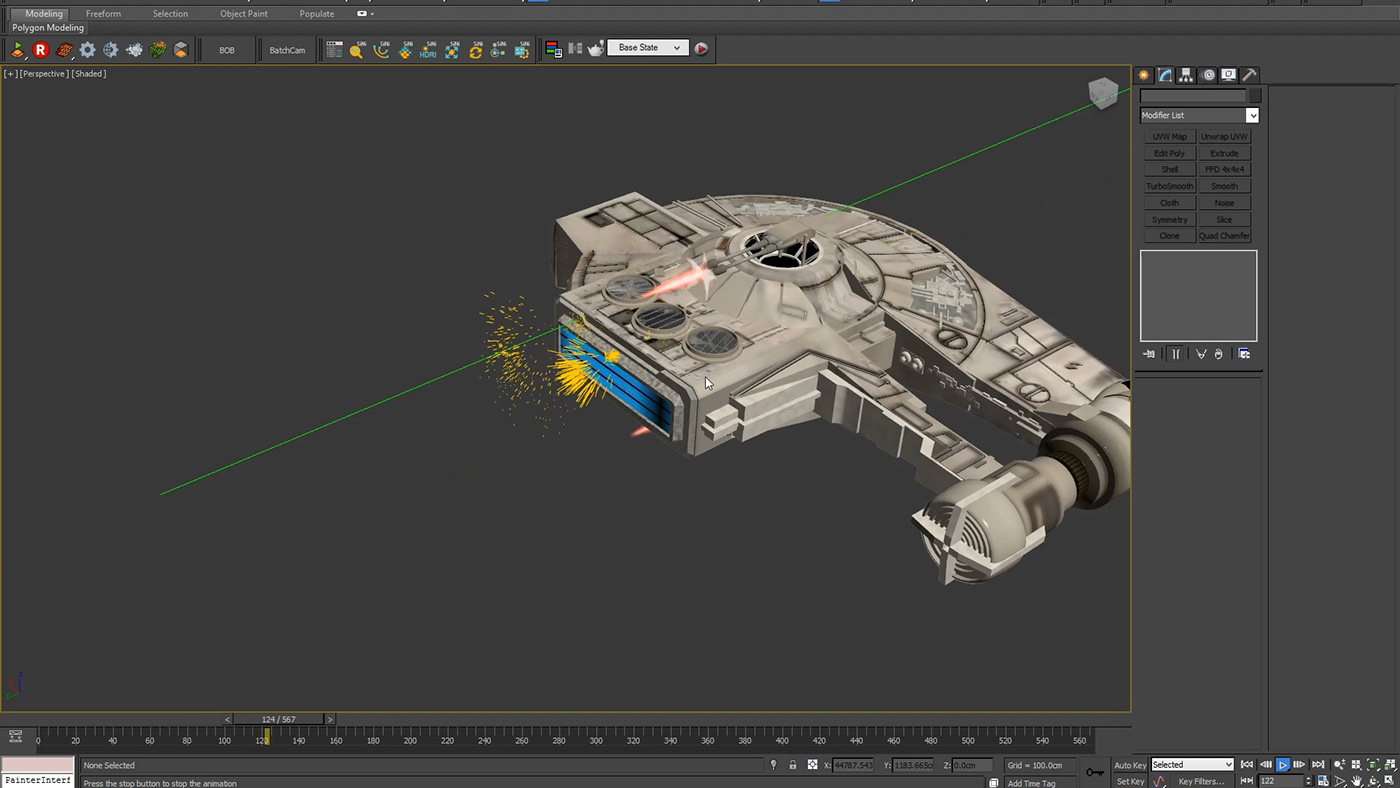The image size is (1400, 788).
Task: Open the Modify command panel tab
Action: point(1165,75)
